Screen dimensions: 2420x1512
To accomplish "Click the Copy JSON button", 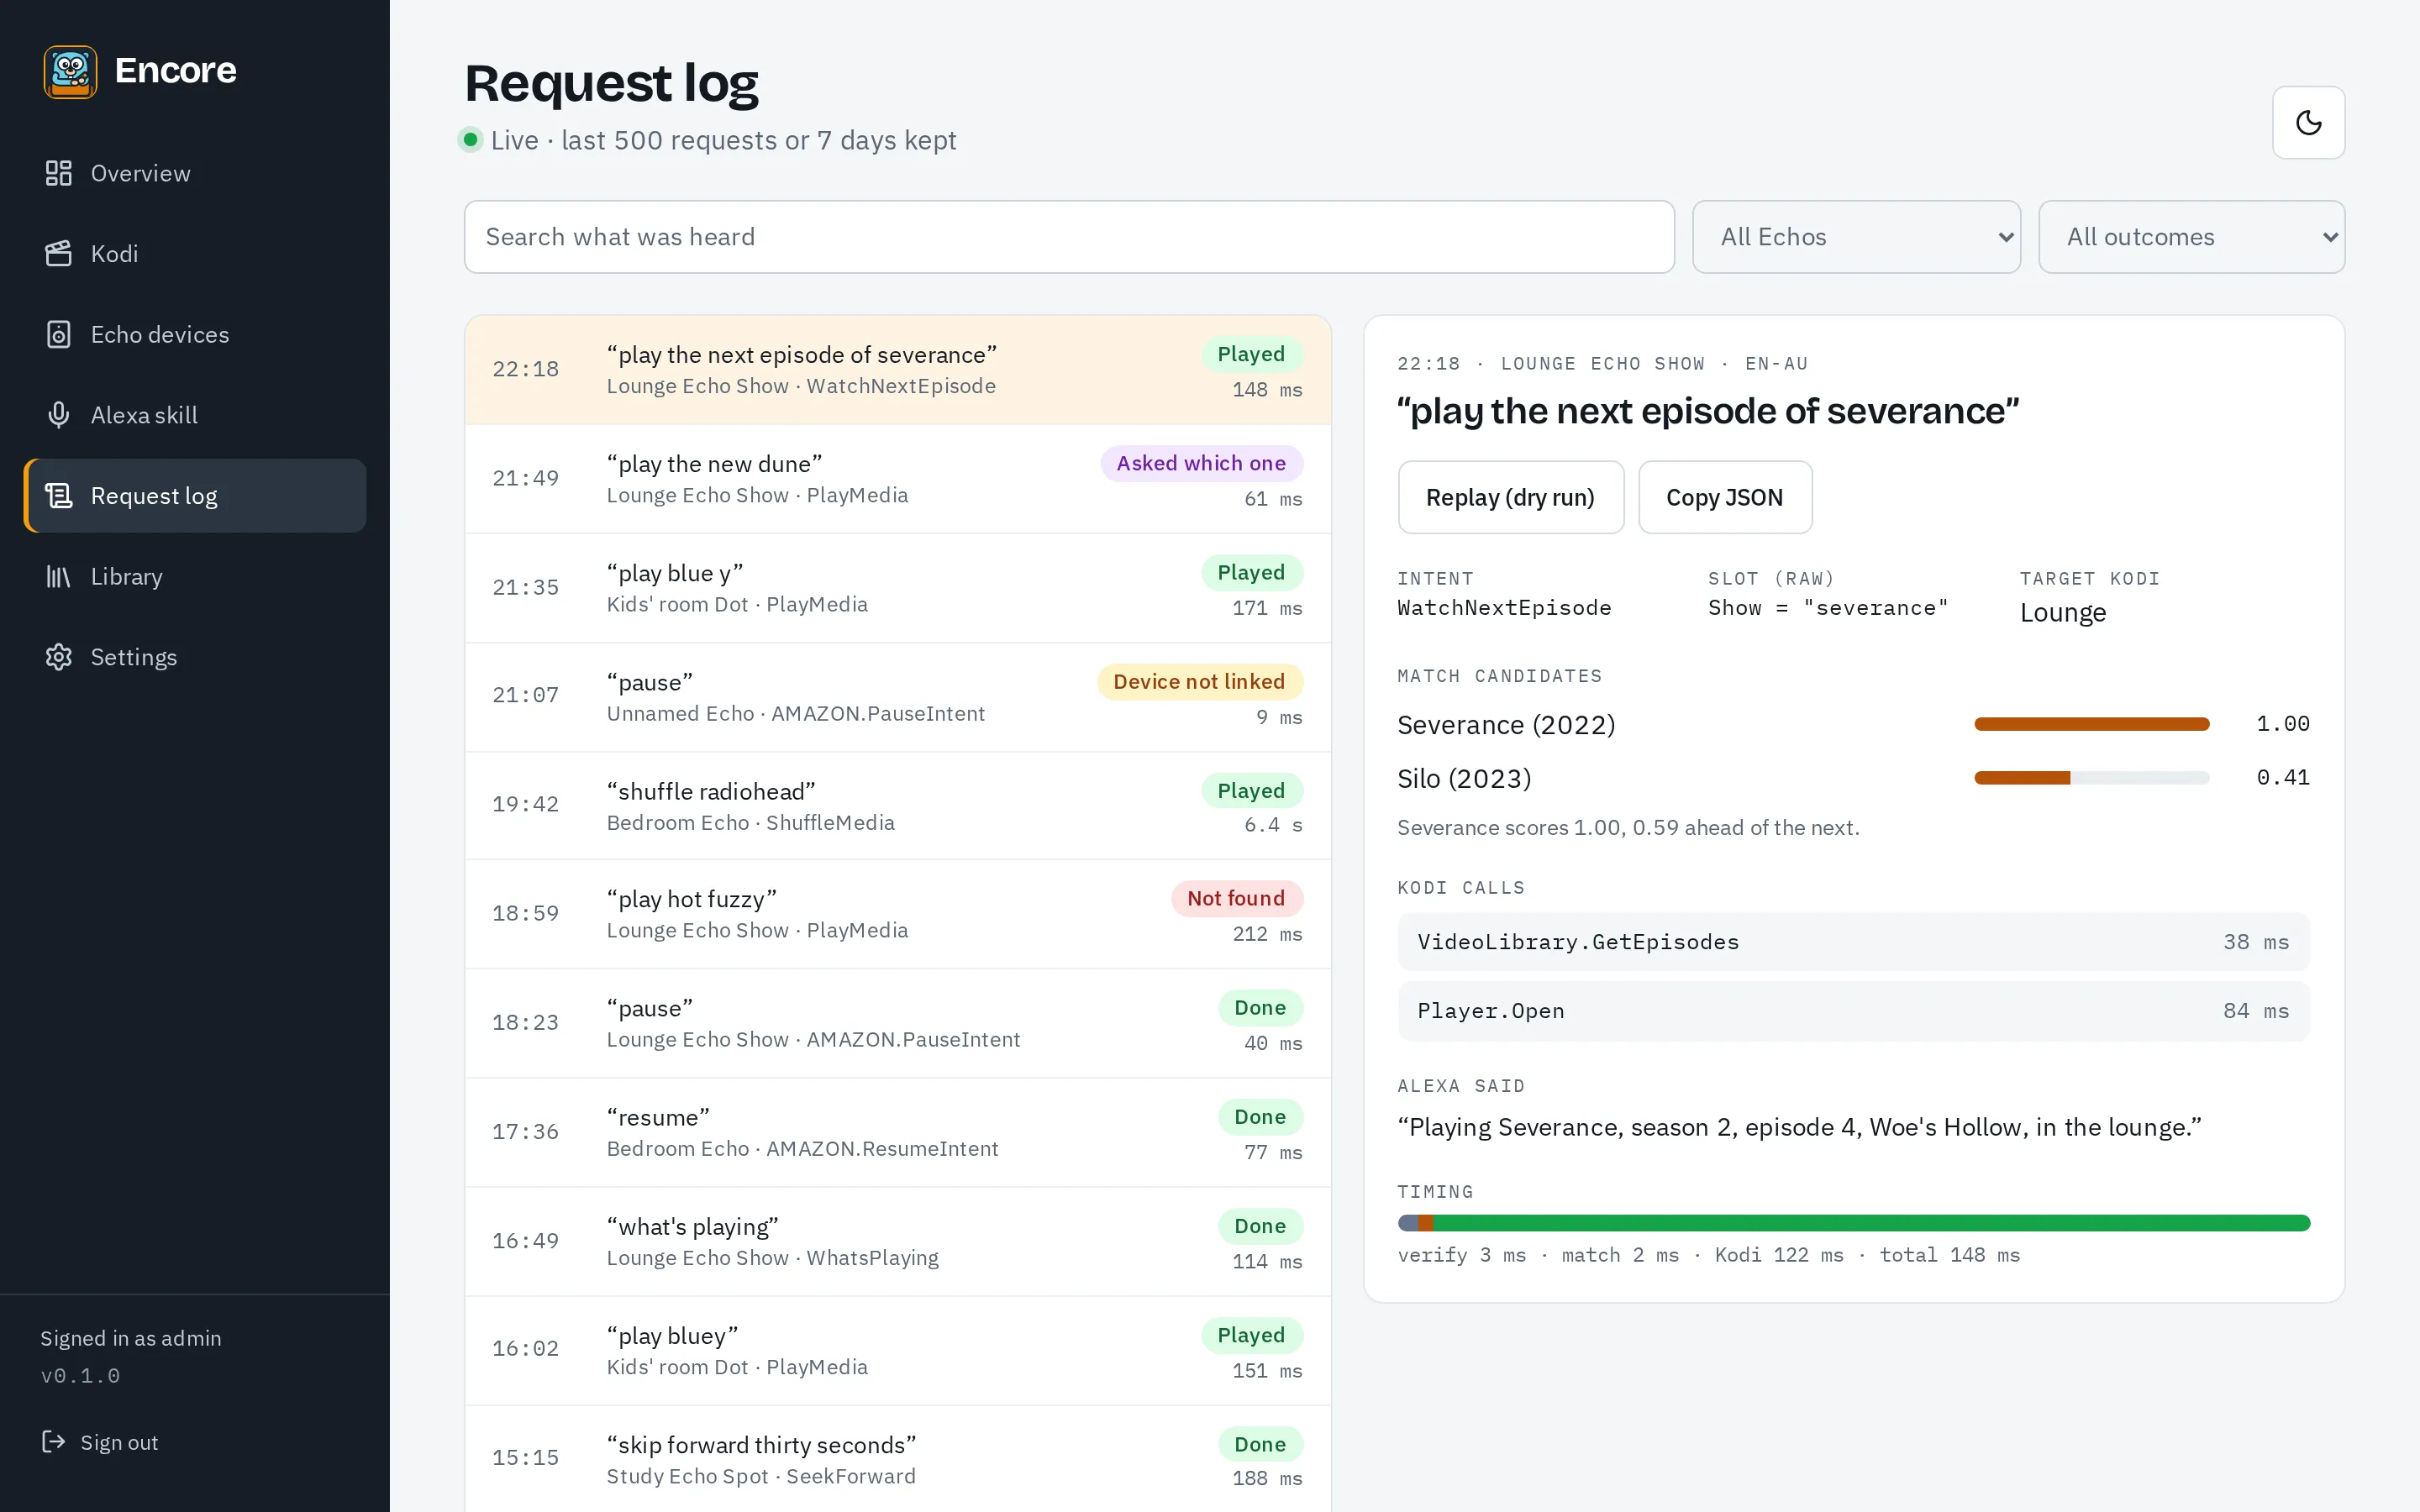I will pyautogui.click(x=1724, y=497).
